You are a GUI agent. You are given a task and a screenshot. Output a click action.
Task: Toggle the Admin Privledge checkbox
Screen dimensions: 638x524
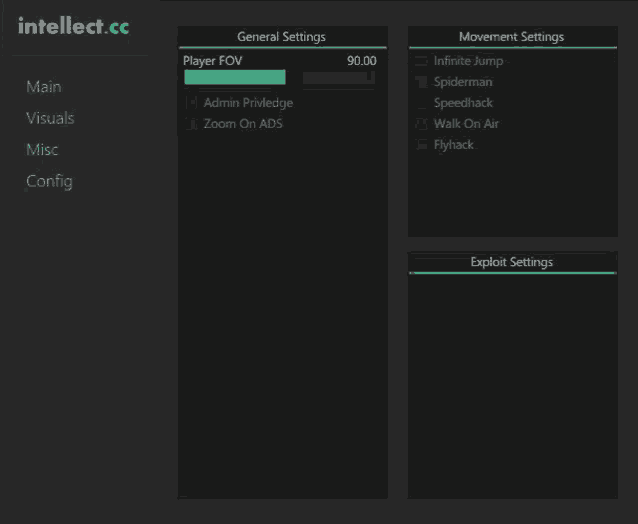[192, 103]
